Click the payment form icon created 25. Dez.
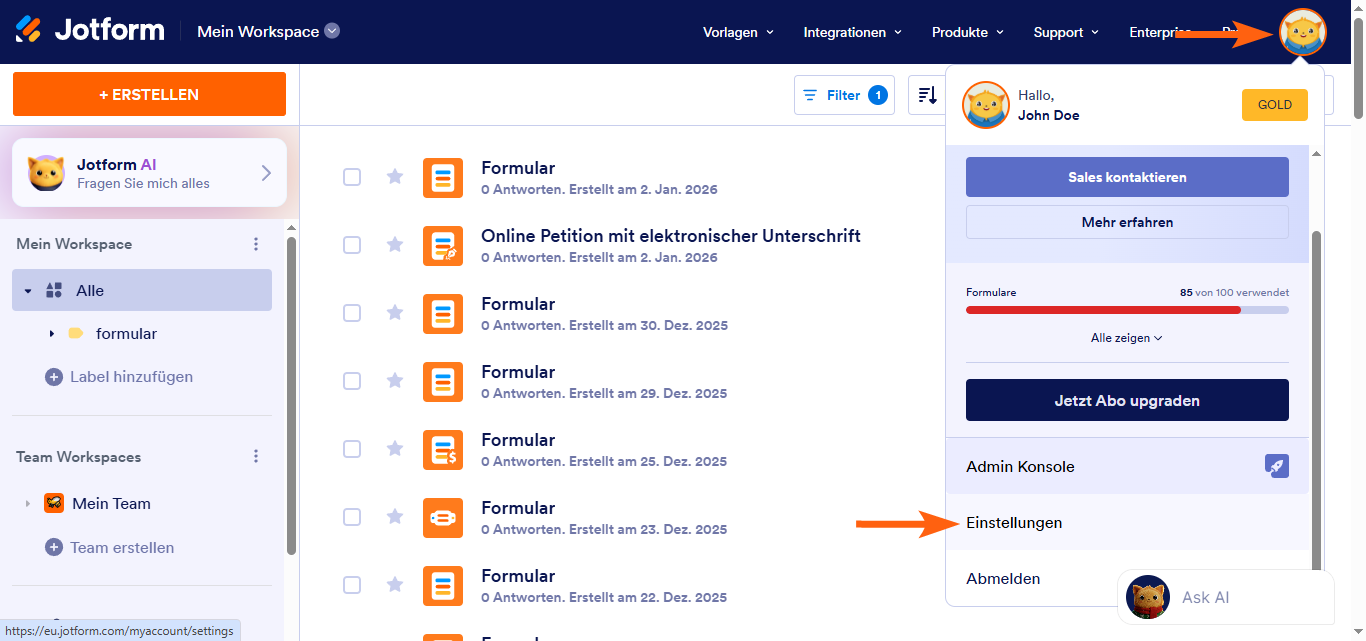 [x=443, y=449]
